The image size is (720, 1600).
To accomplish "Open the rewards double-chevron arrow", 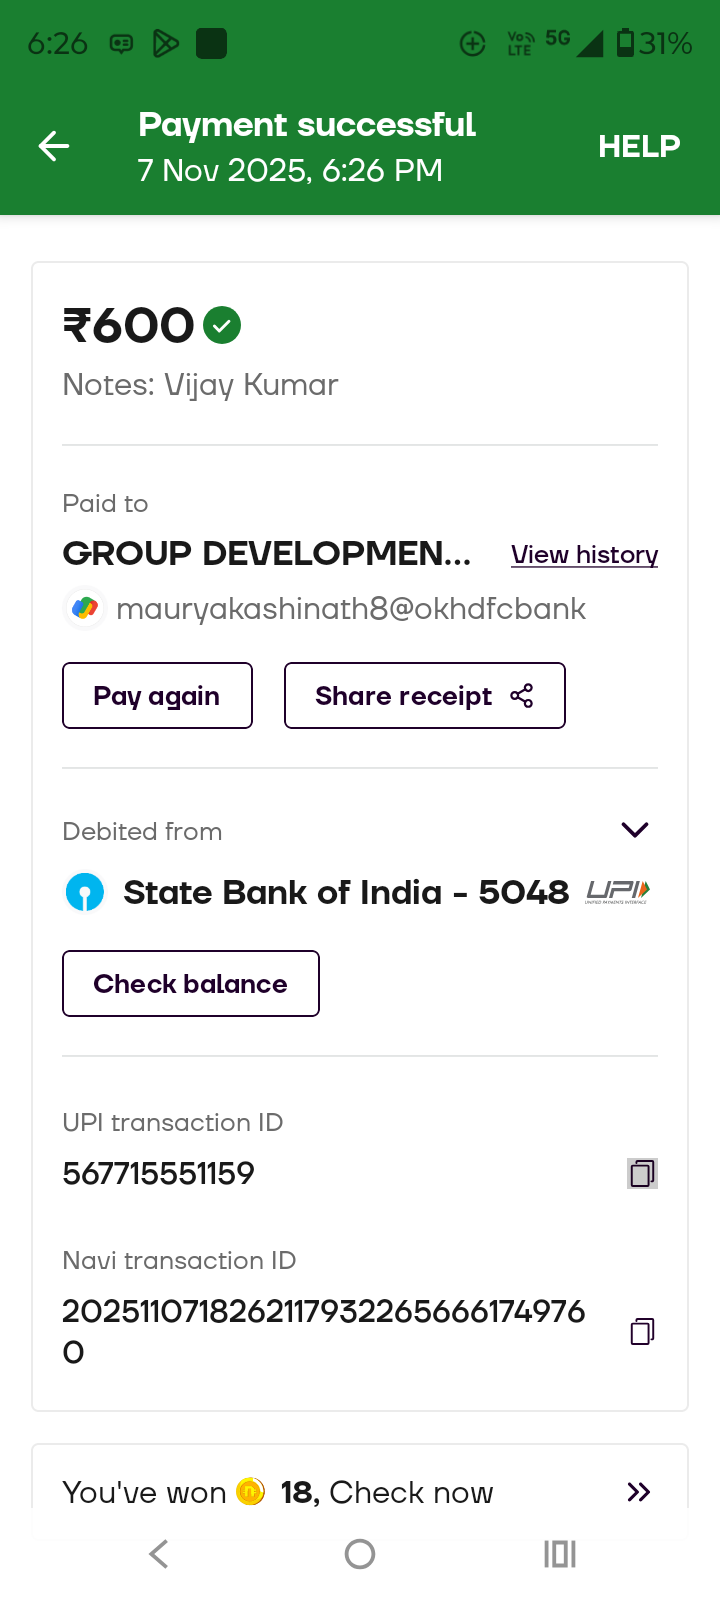I will pos(638,1492).
